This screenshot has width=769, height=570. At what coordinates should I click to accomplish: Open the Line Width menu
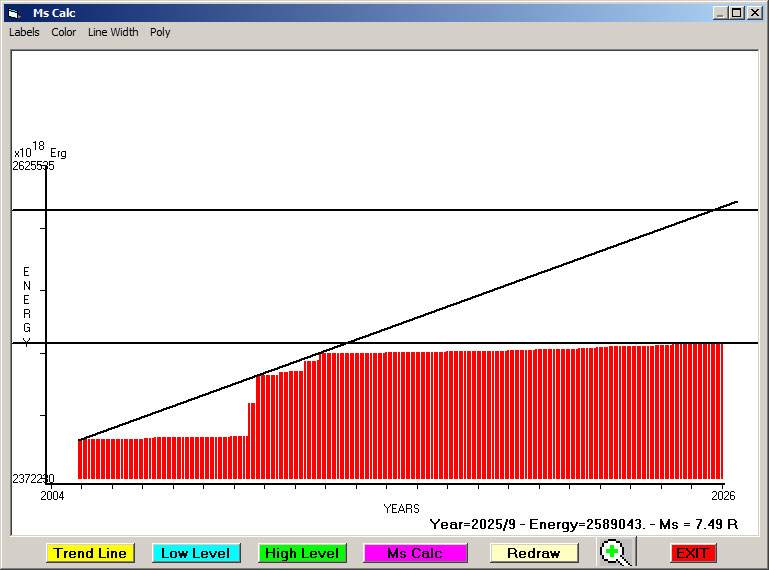[x=113, y=32]
